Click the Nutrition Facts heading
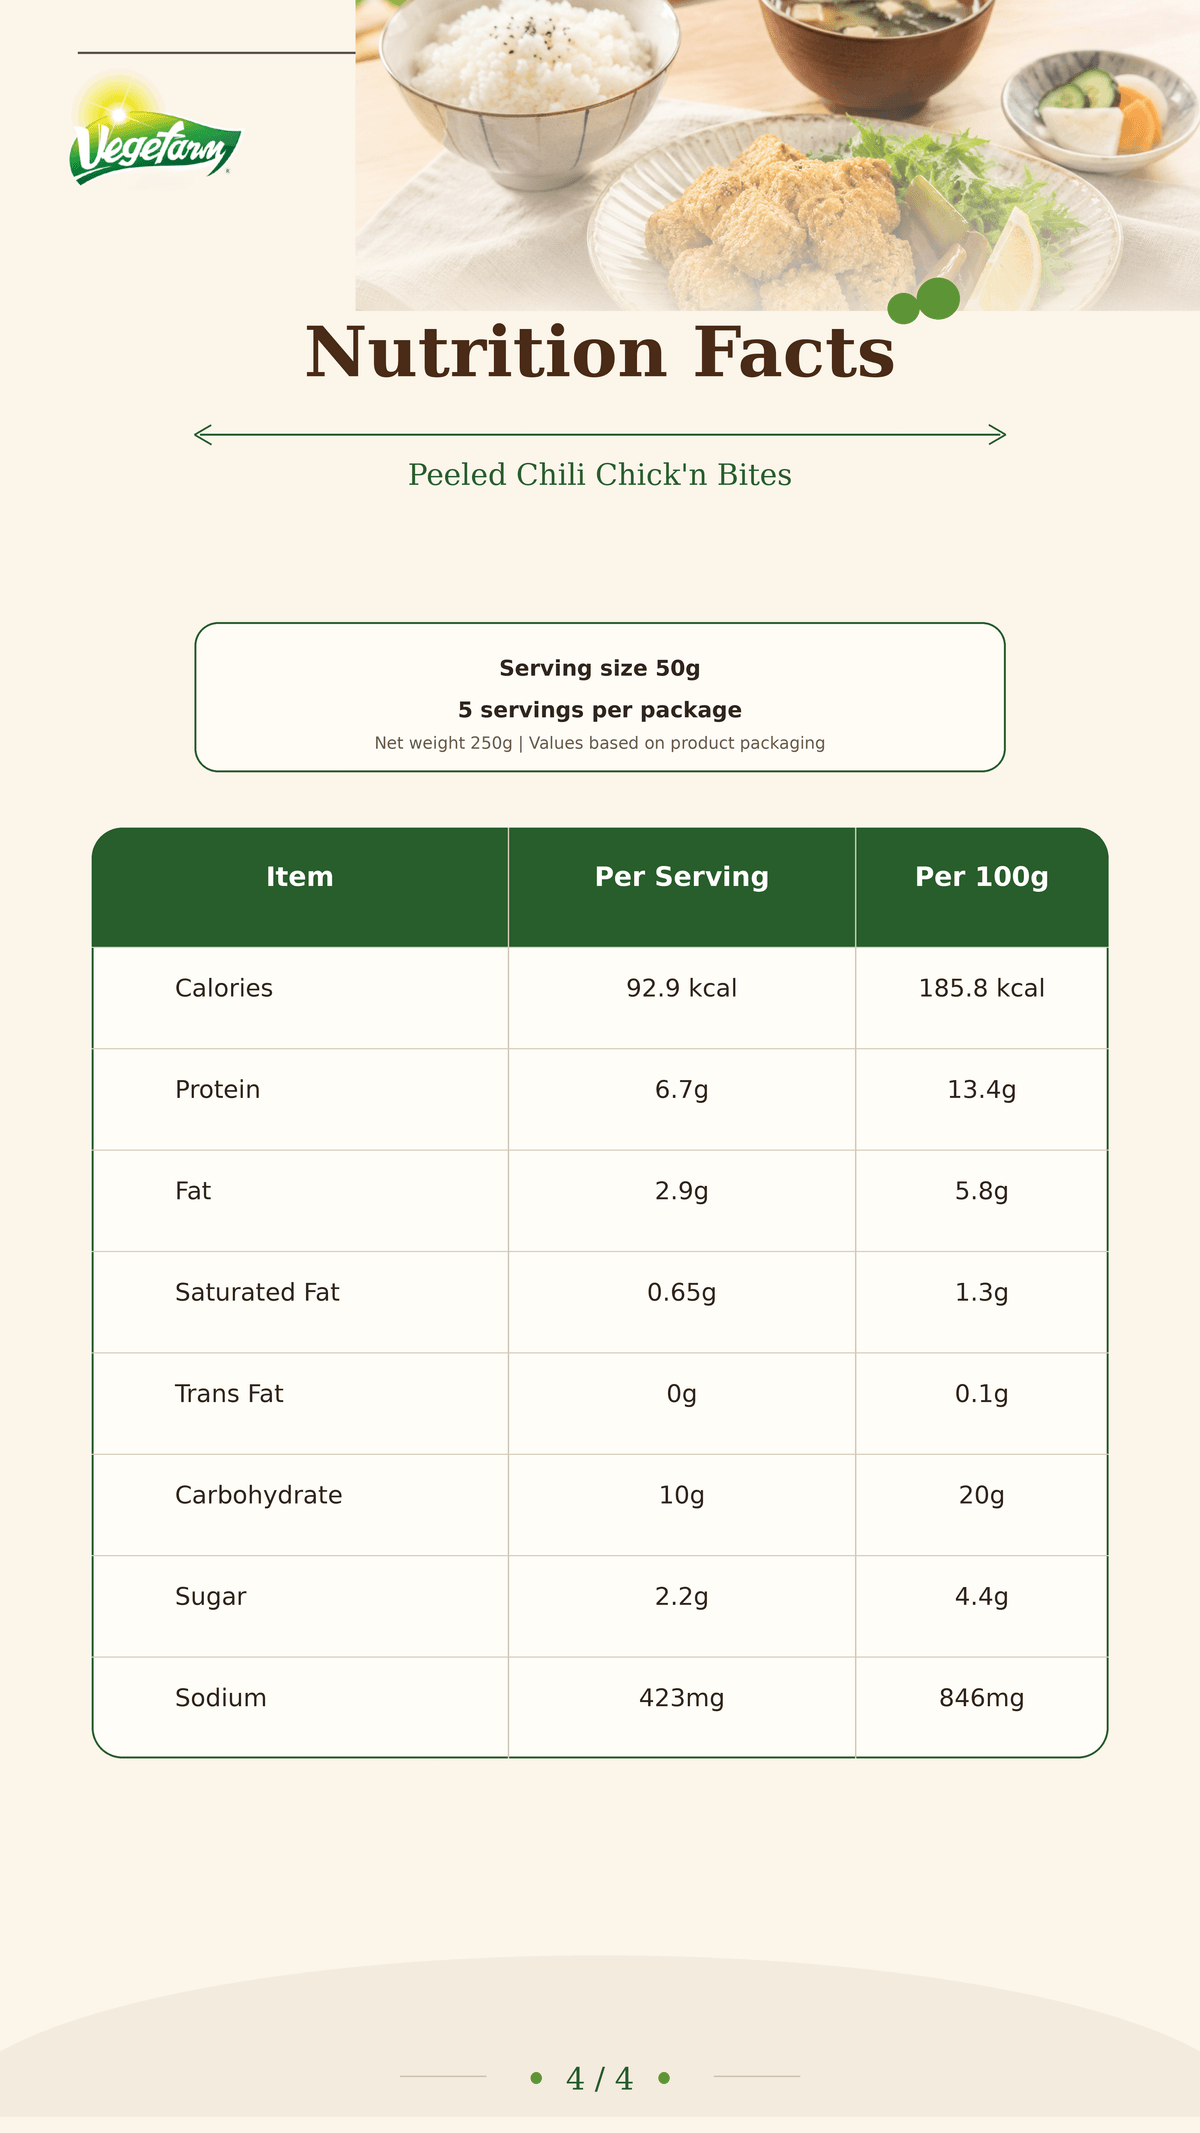The height and width of the screenshot is (2133, 1200). click(600, 353)
